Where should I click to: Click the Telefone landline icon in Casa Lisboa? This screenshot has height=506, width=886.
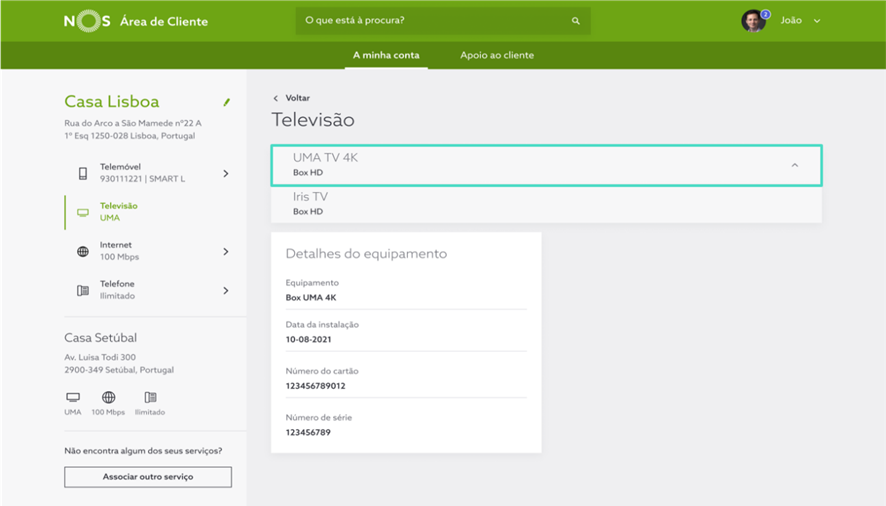click(x=82, y=291)
